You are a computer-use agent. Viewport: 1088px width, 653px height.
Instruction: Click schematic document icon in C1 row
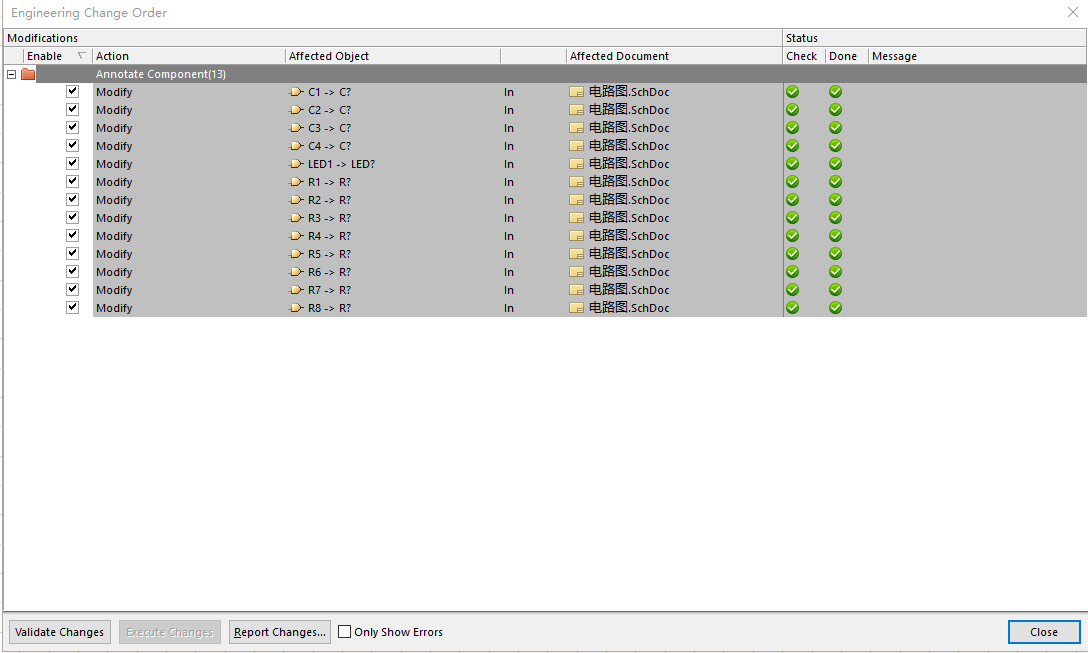577,92
